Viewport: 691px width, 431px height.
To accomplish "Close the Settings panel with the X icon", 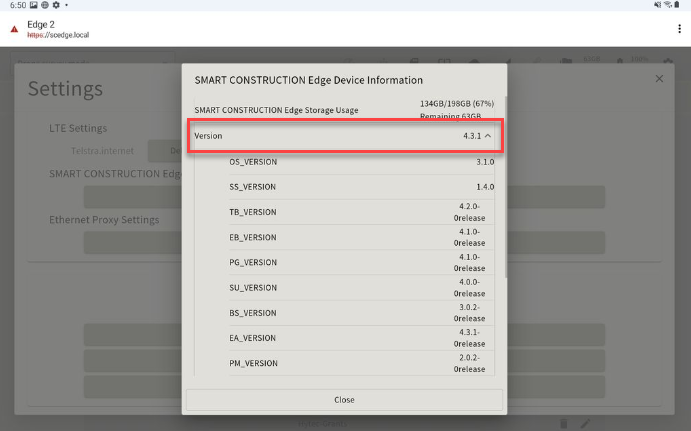I will click(659, 78).
